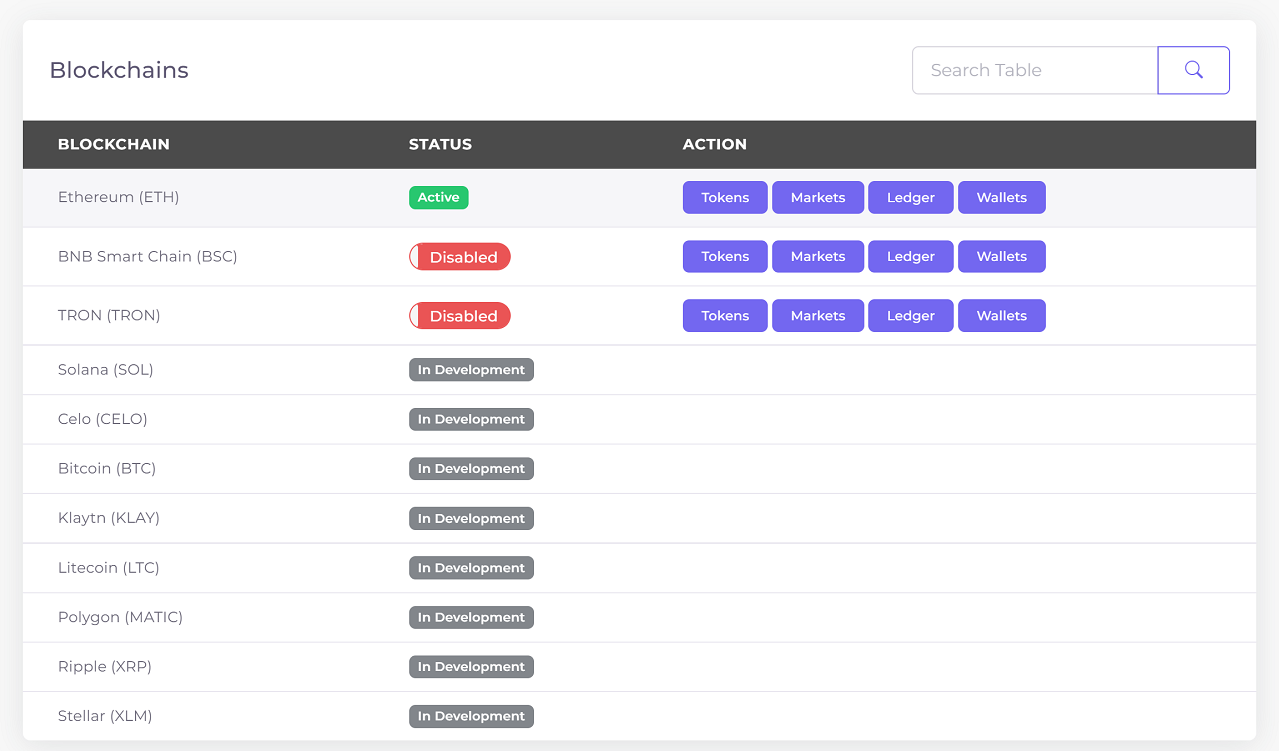Sort by the Status column header
The height and width of the screenshot is (751, 1279).
click(440, 144)
